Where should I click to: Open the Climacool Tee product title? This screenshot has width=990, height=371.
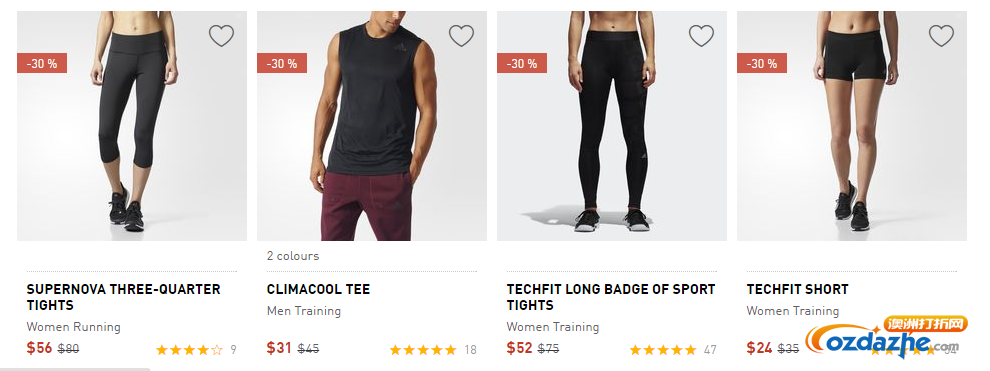(x=318, y=290)
